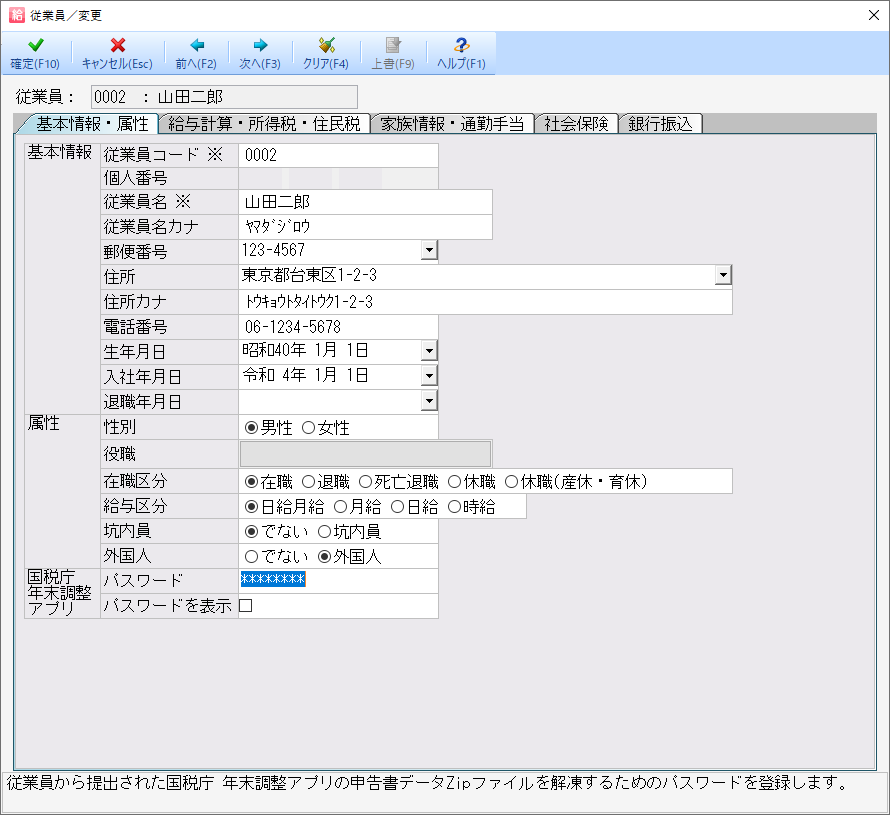This screenshot has width=890, height=815.
Task: Select 月給 as the salary type
Action: point(341,507)
